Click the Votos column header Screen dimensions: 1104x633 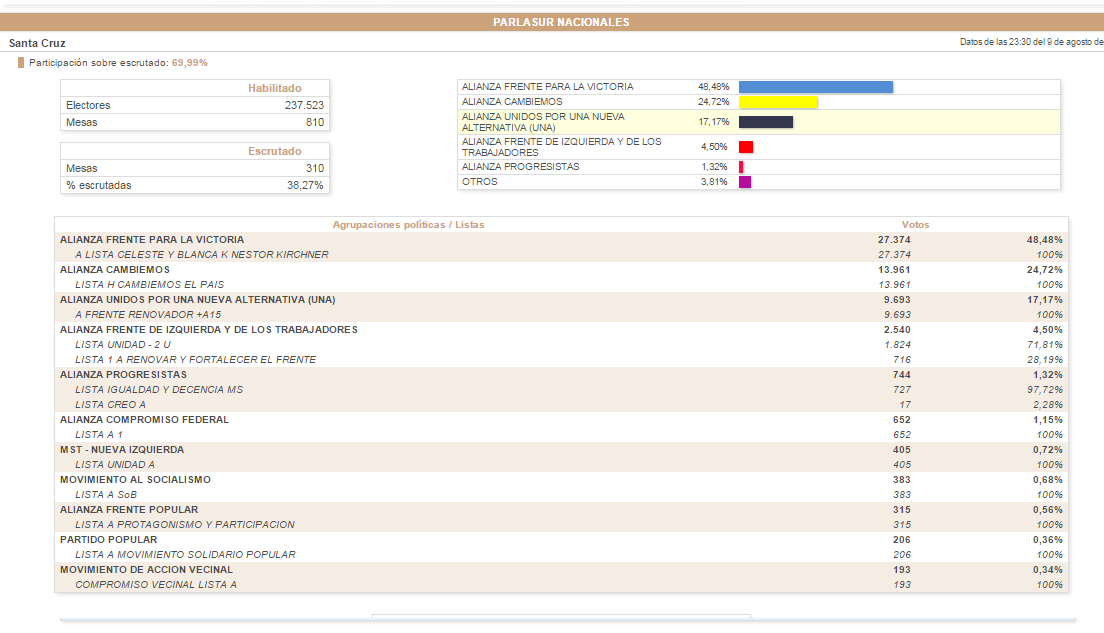point(915,225)
